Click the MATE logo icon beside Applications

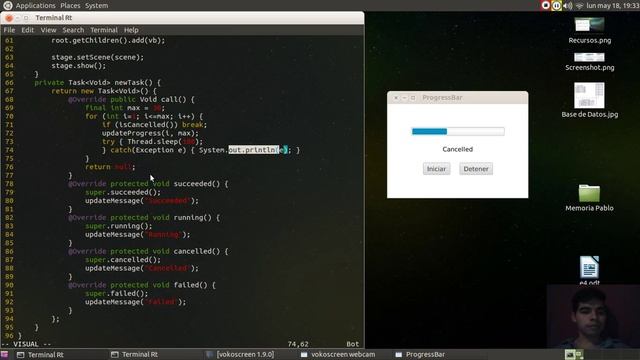point(7,5)
